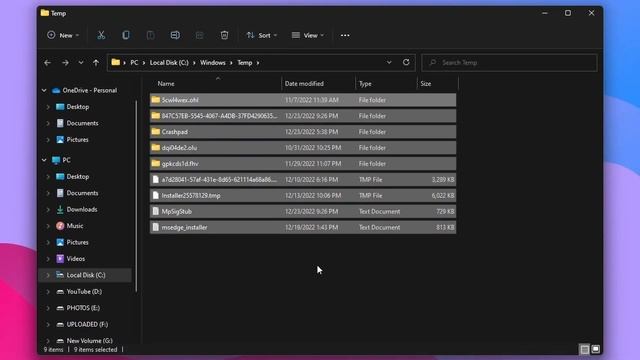The height and width of the screenshot is (360, 640).
Task: Select Desktop under OneDrive in sidebar
Action: point(78,107)
